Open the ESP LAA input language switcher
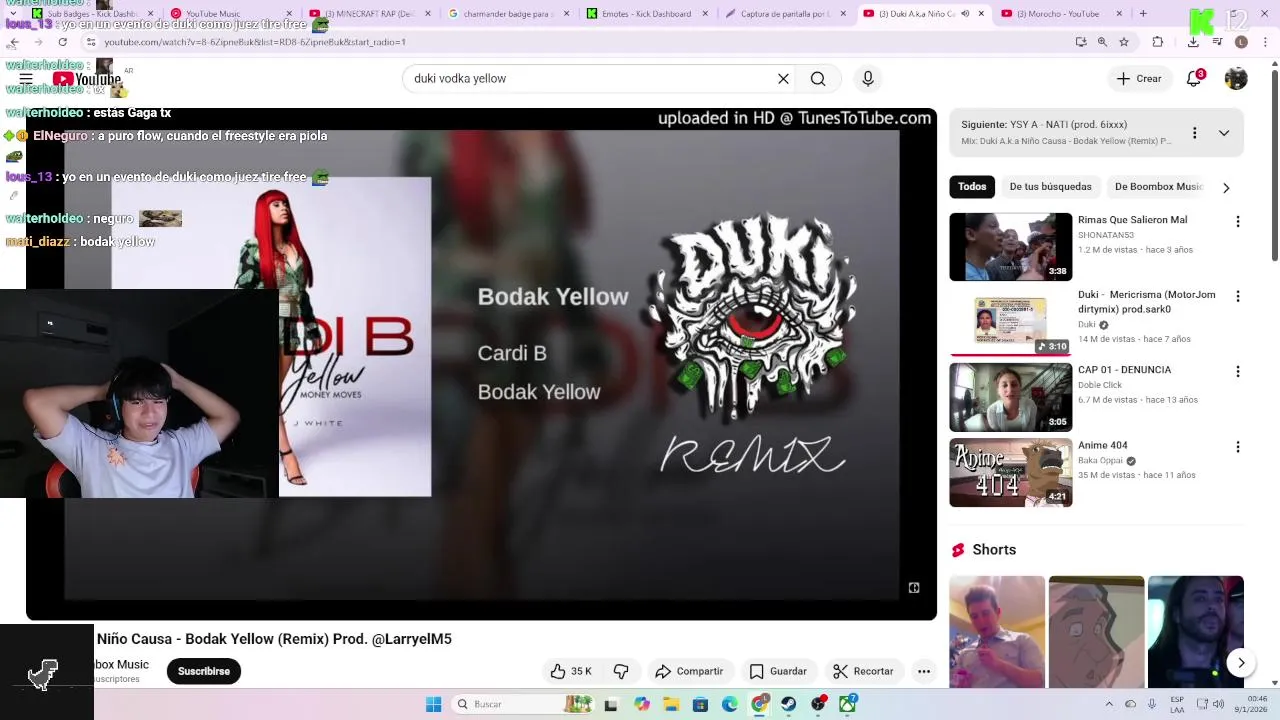This screenshot has width=1280, height=720. pos(1177,704)
